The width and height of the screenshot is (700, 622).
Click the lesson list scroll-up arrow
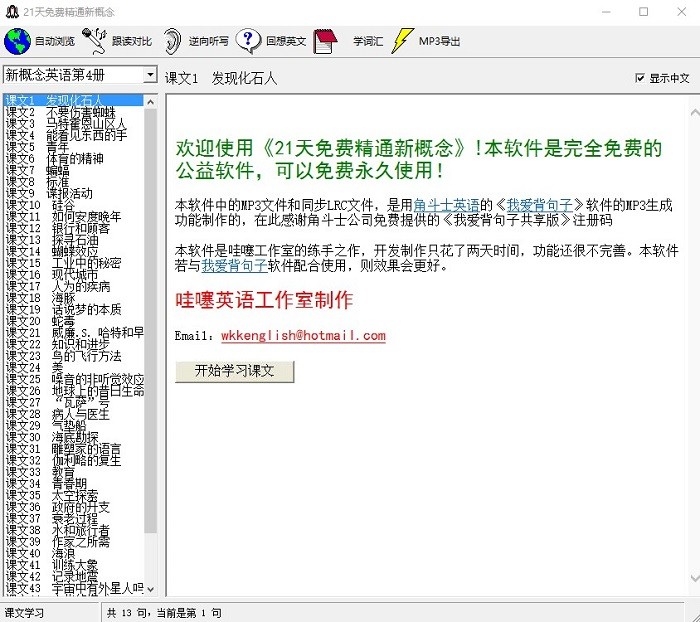[x=151, y=100]
